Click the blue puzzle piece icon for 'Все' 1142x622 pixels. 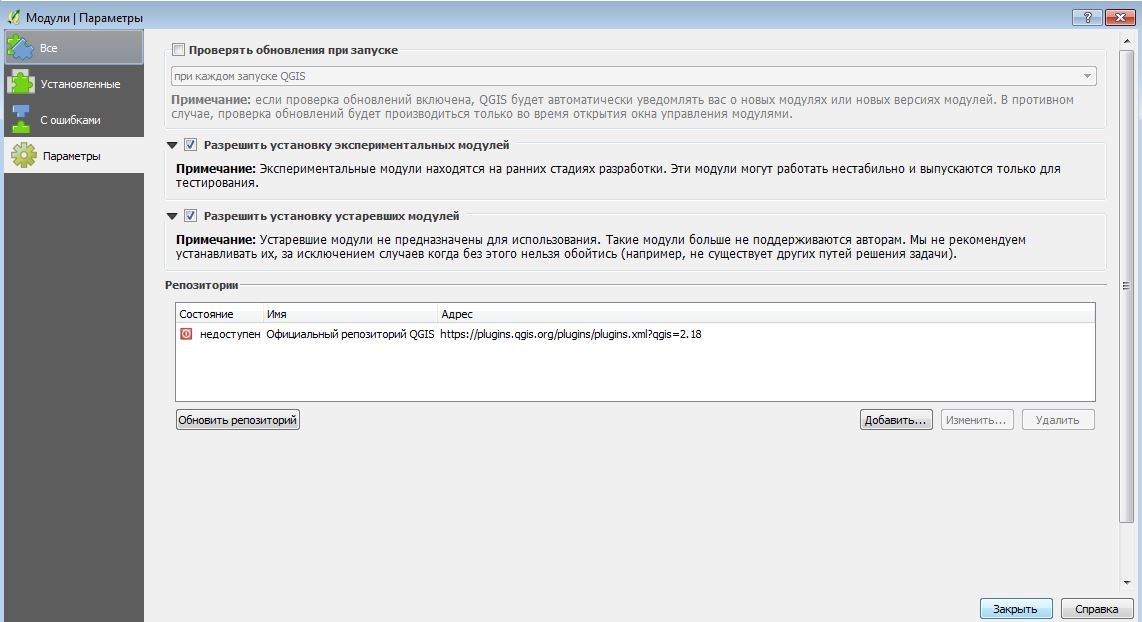[20, 47]
